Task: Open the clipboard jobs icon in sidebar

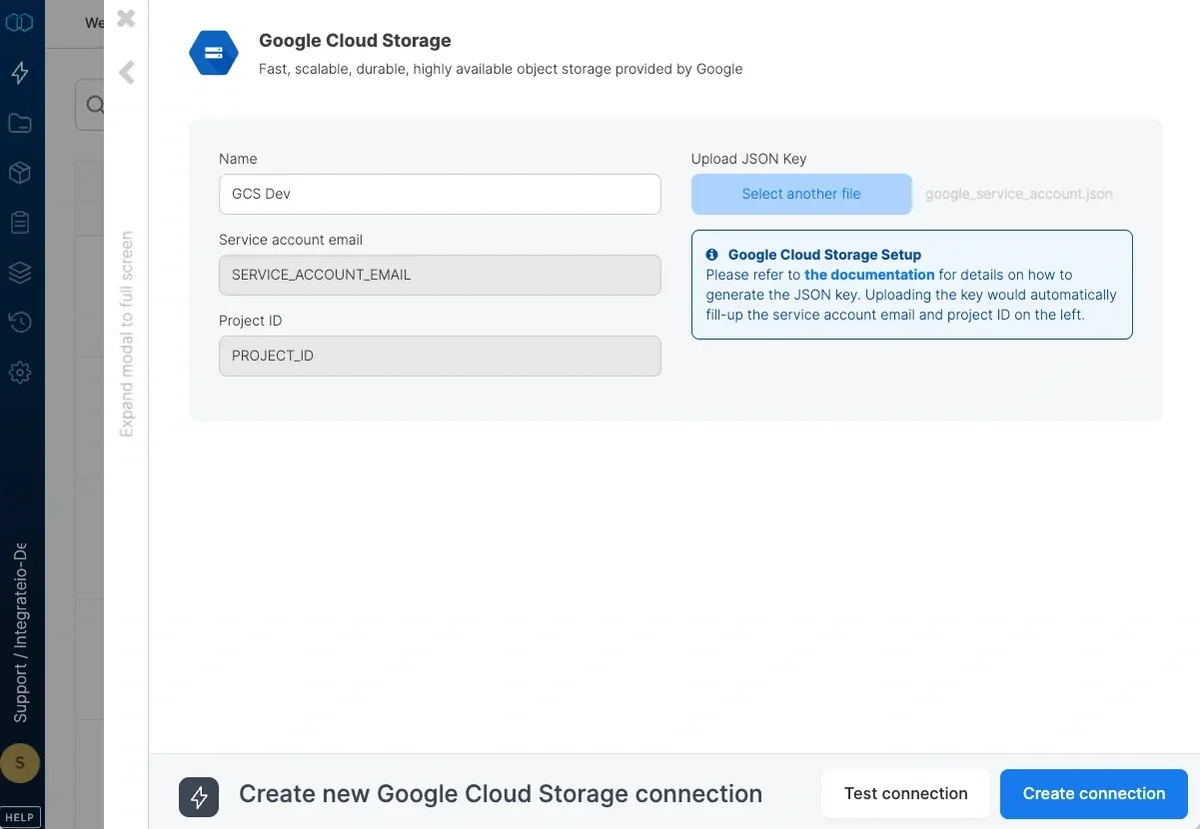Action: (x=20, y=222)
